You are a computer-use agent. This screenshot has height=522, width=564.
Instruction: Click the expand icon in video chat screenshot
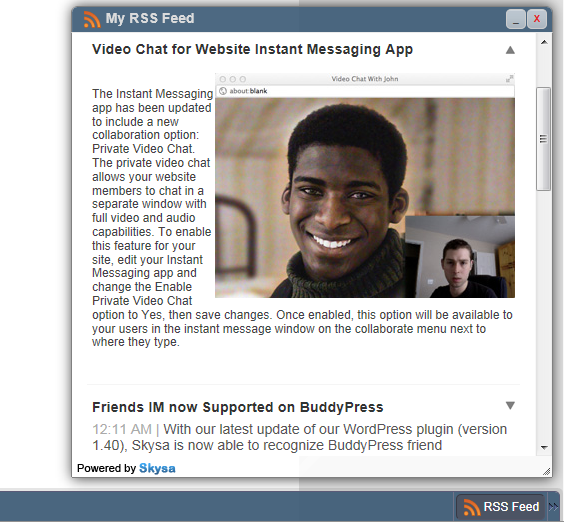[509, 78]
